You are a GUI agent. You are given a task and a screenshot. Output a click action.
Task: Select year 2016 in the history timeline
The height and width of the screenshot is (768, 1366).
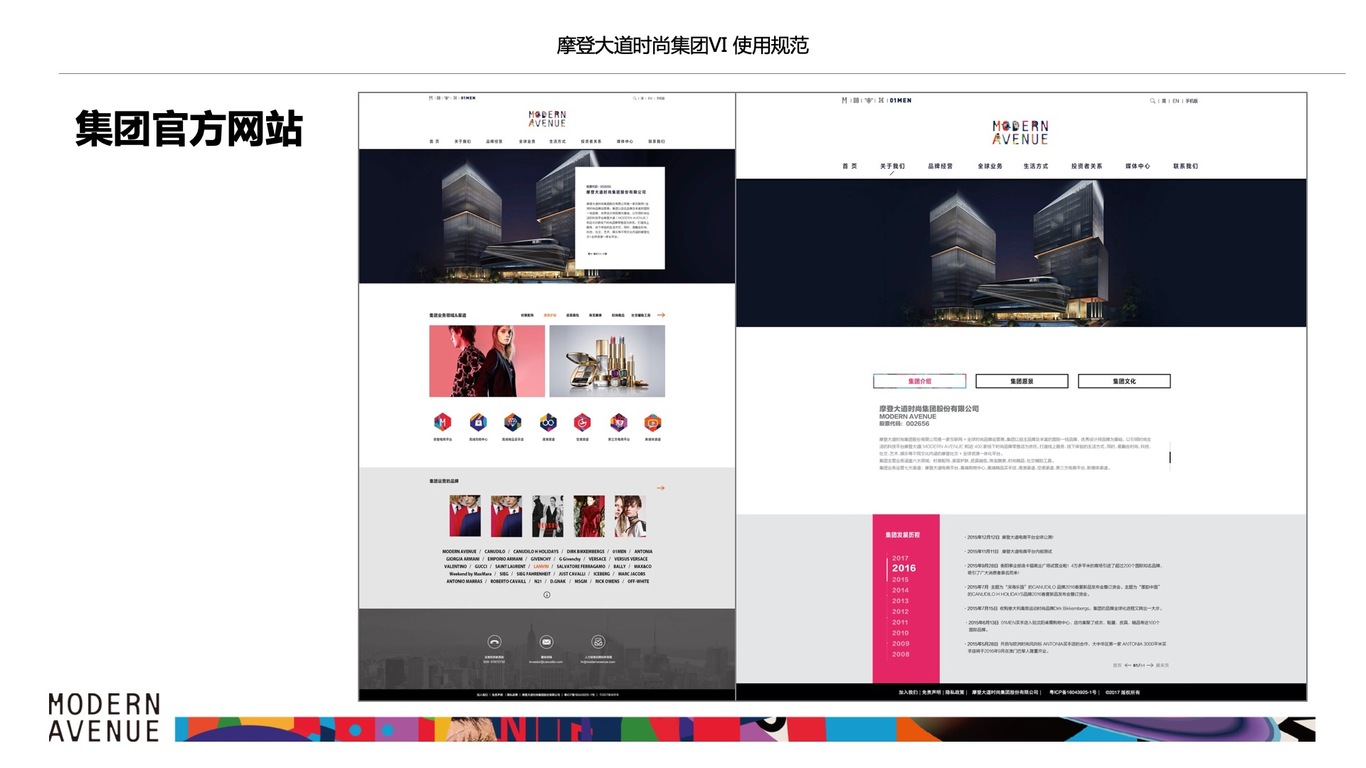pos(904,568)
